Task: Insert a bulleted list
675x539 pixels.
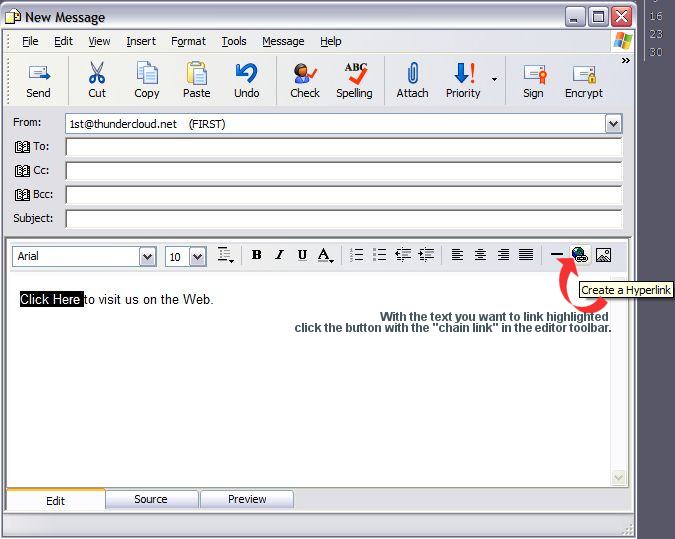Action: tap(380, 255)
